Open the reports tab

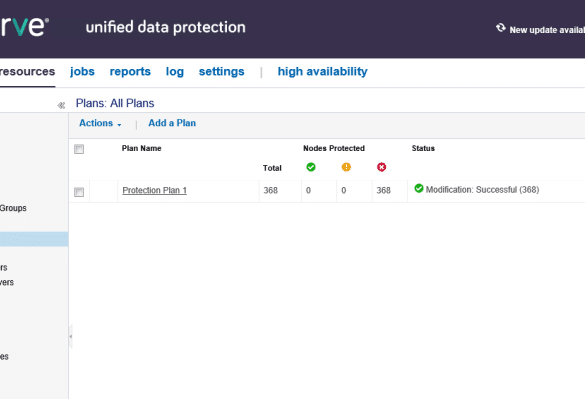130,72
